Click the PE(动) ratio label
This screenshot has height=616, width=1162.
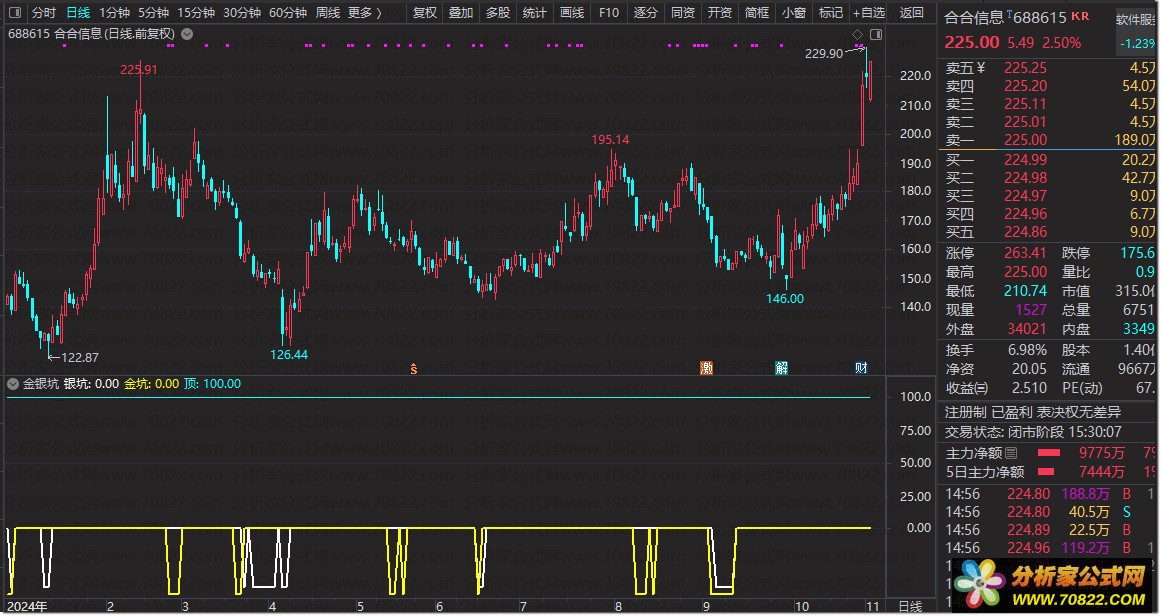click(x=1082, y=388)
